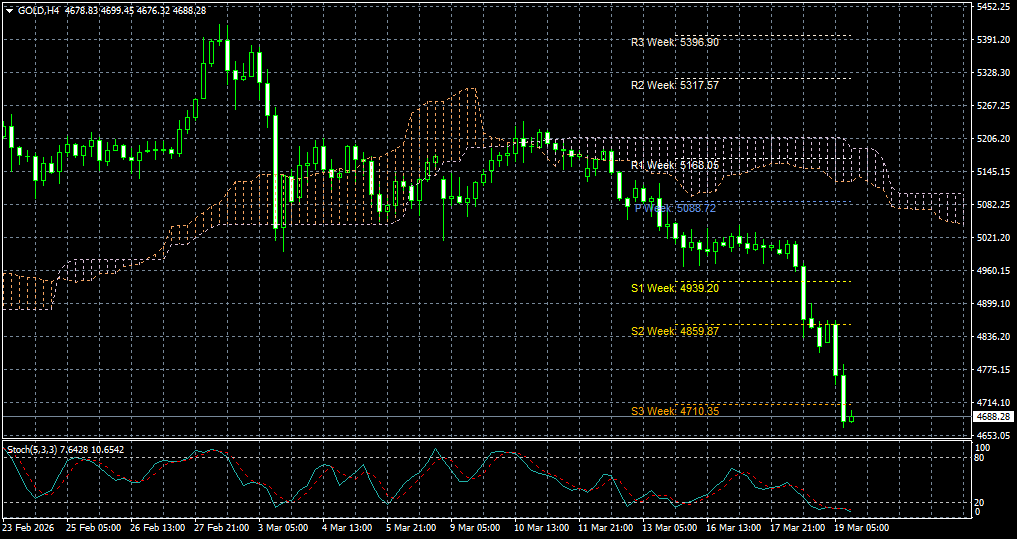Click the 17 Mar 21:00 time label
The width and height of the screenshot is (1017, 539).
[x=798, y=528]
